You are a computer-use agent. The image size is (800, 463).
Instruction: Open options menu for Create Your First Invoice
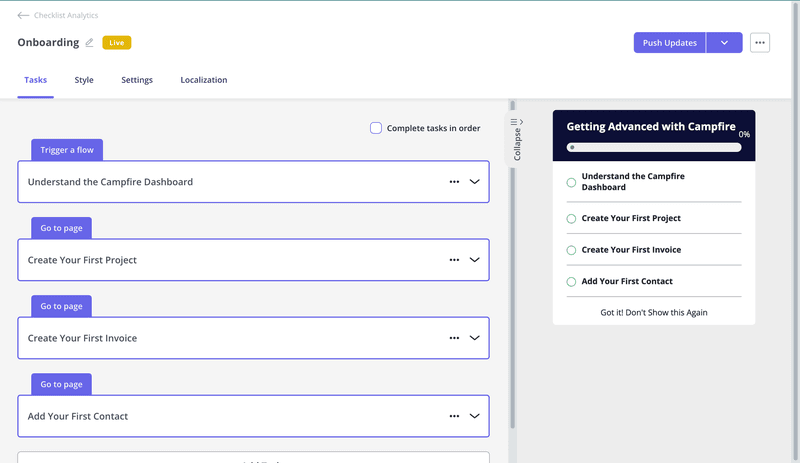tap(454, 338)
